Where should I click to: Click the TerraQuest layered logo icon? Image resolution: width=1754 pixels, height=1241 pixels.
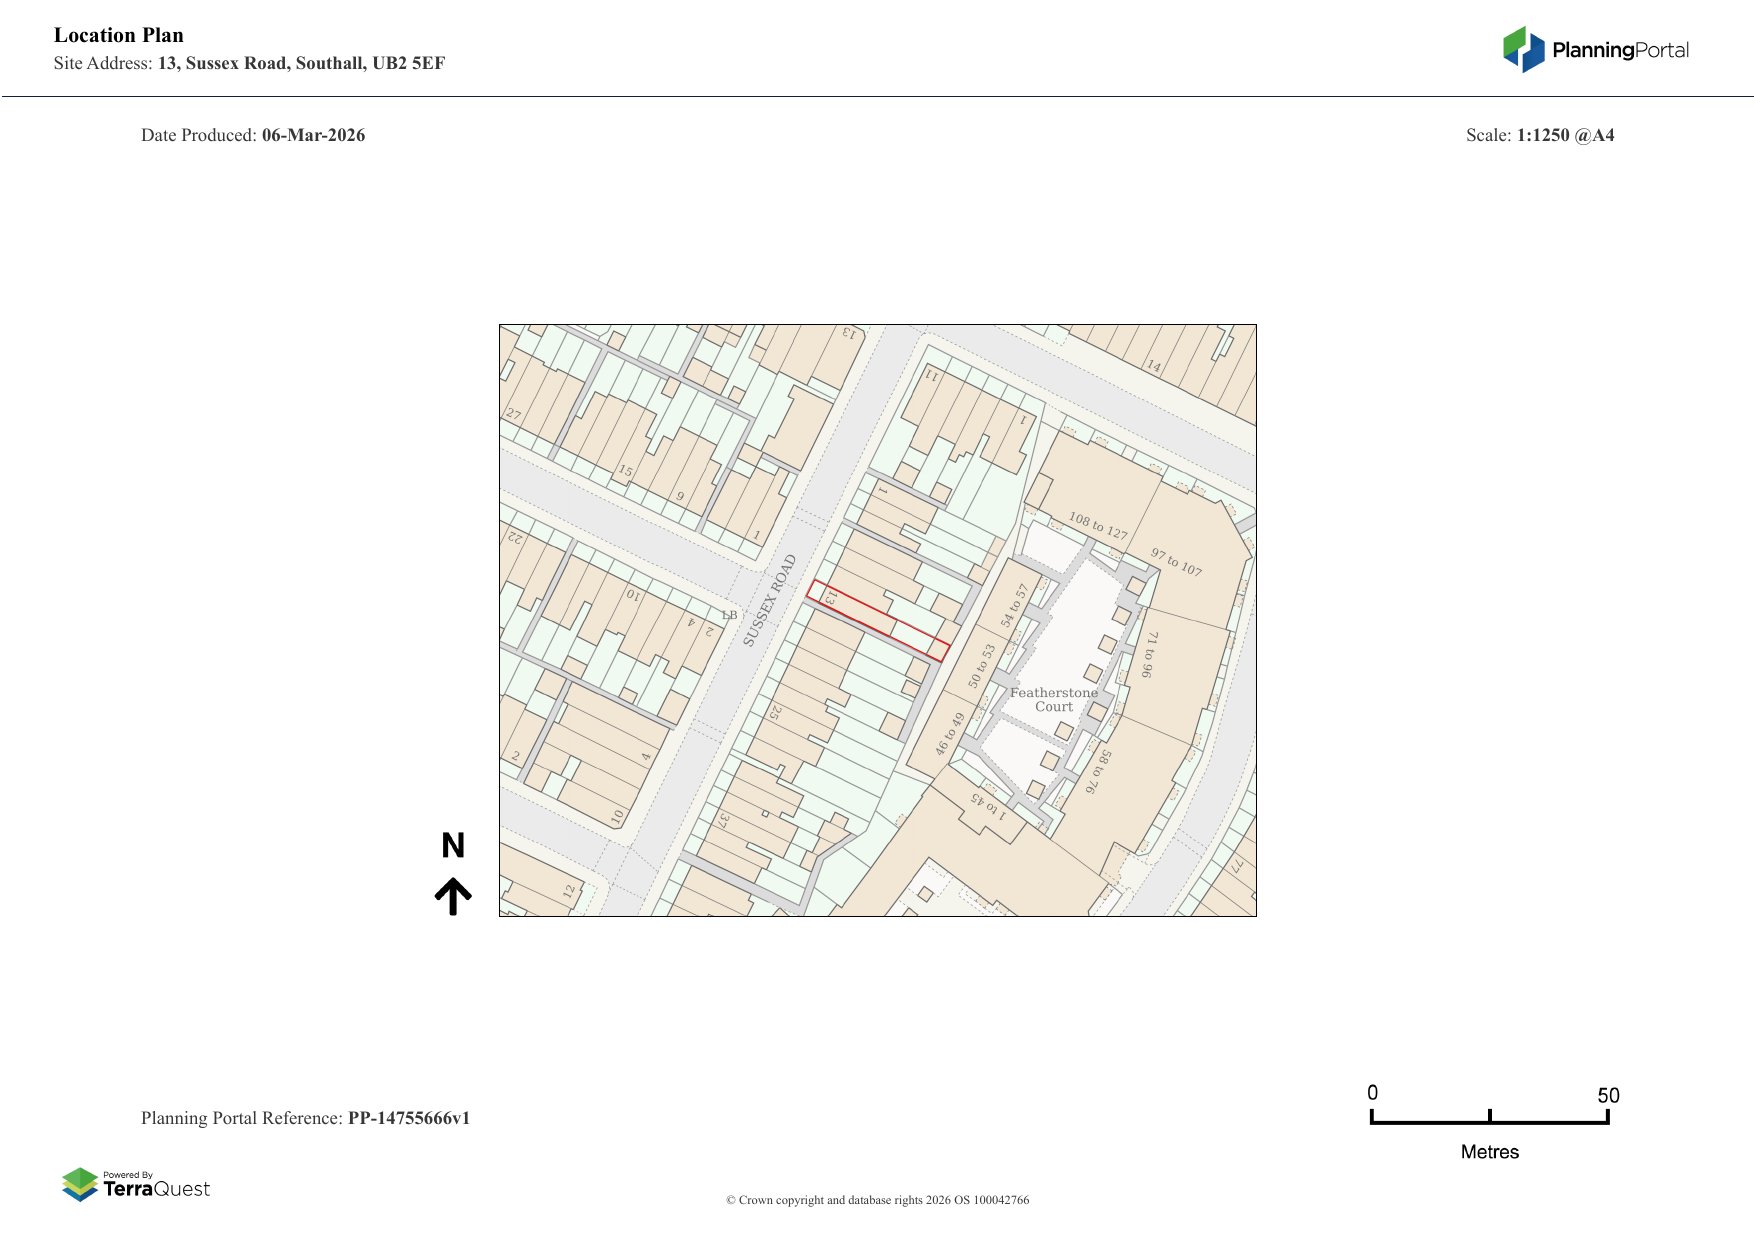coord(80,1184)
